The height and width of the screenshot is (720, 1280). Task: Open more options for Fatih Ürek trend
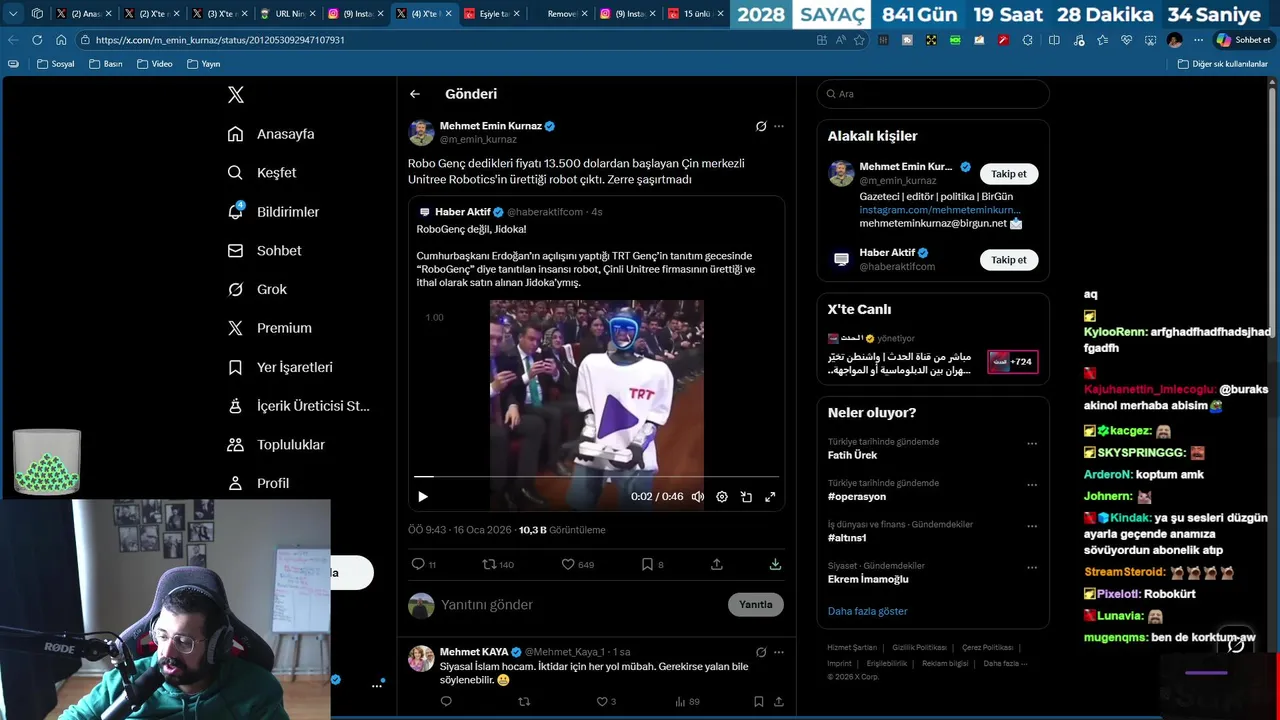[x=1032, y=444]
